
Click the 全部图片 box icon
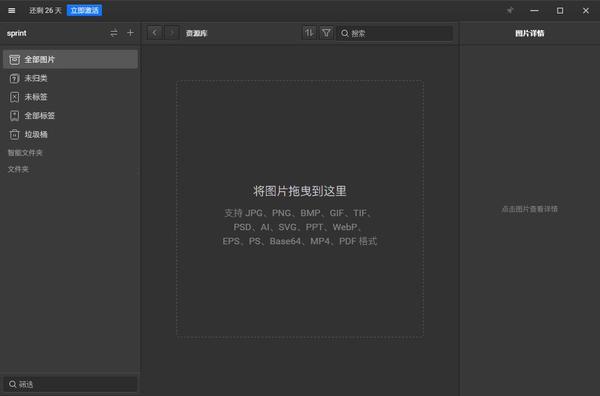[15, 59]
